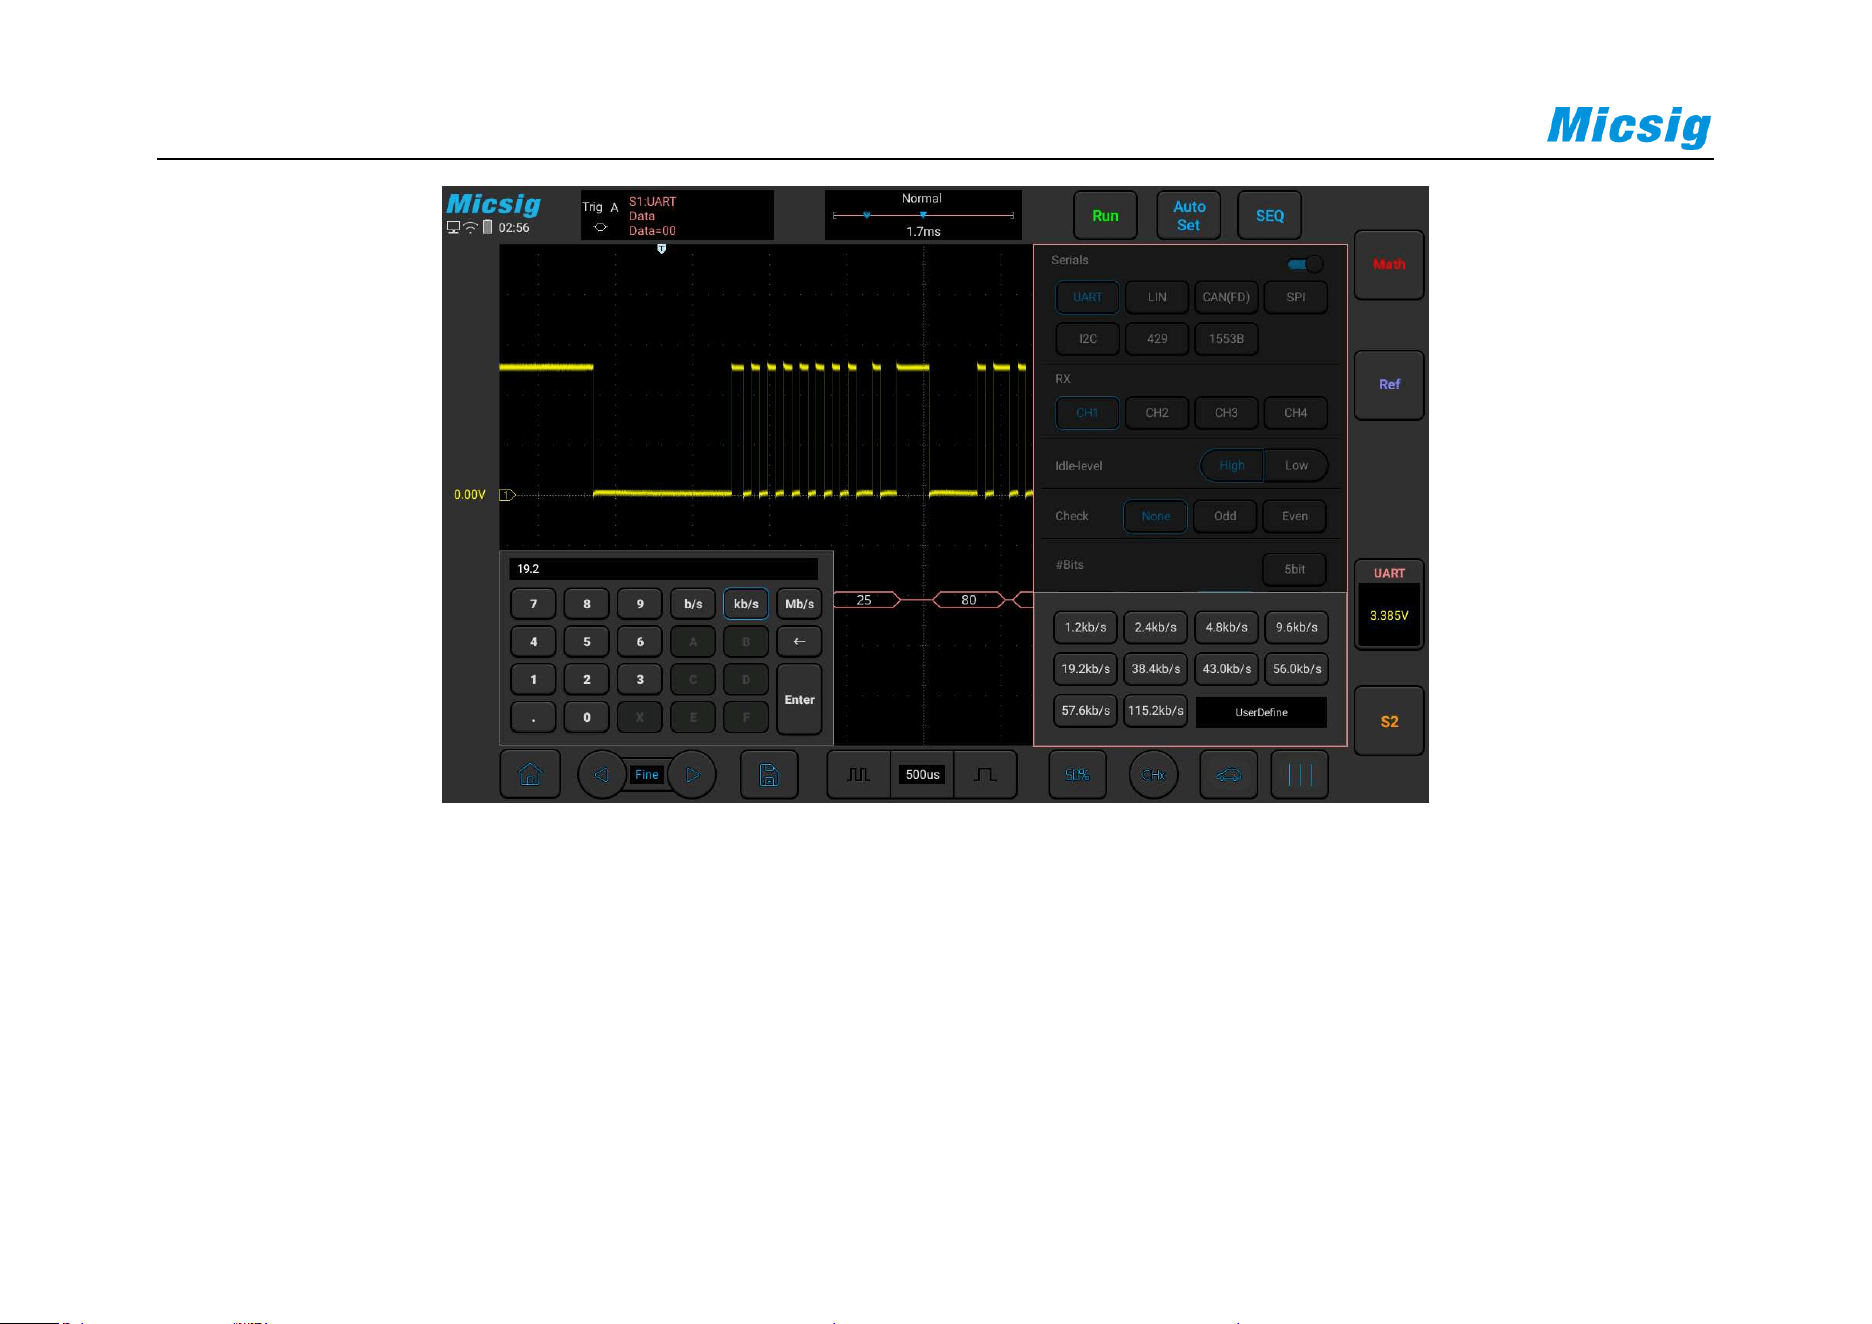
Task: Select I2C serial protocol
Action: (x=1087, y=339)
